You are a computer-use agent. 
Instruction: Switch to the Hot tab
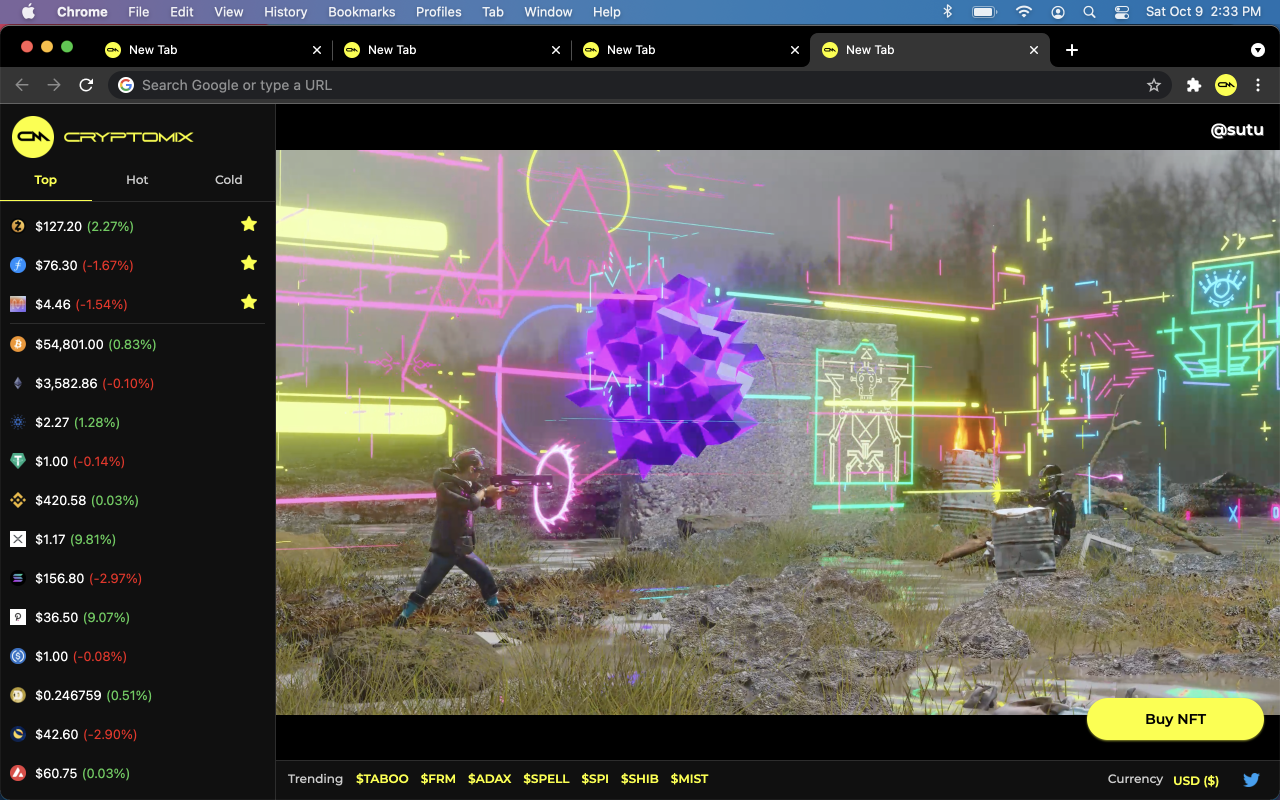137,180
